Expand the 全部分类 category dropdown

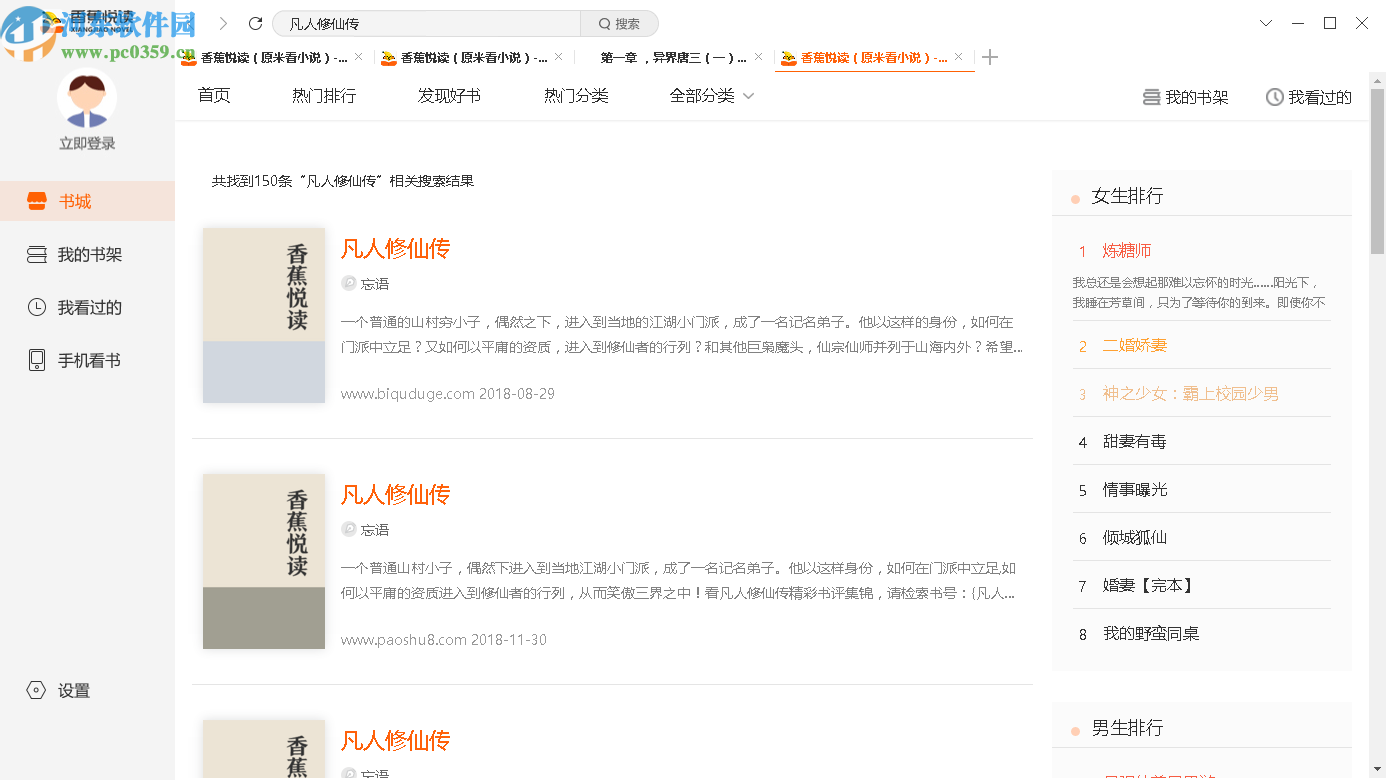point(711,96)
